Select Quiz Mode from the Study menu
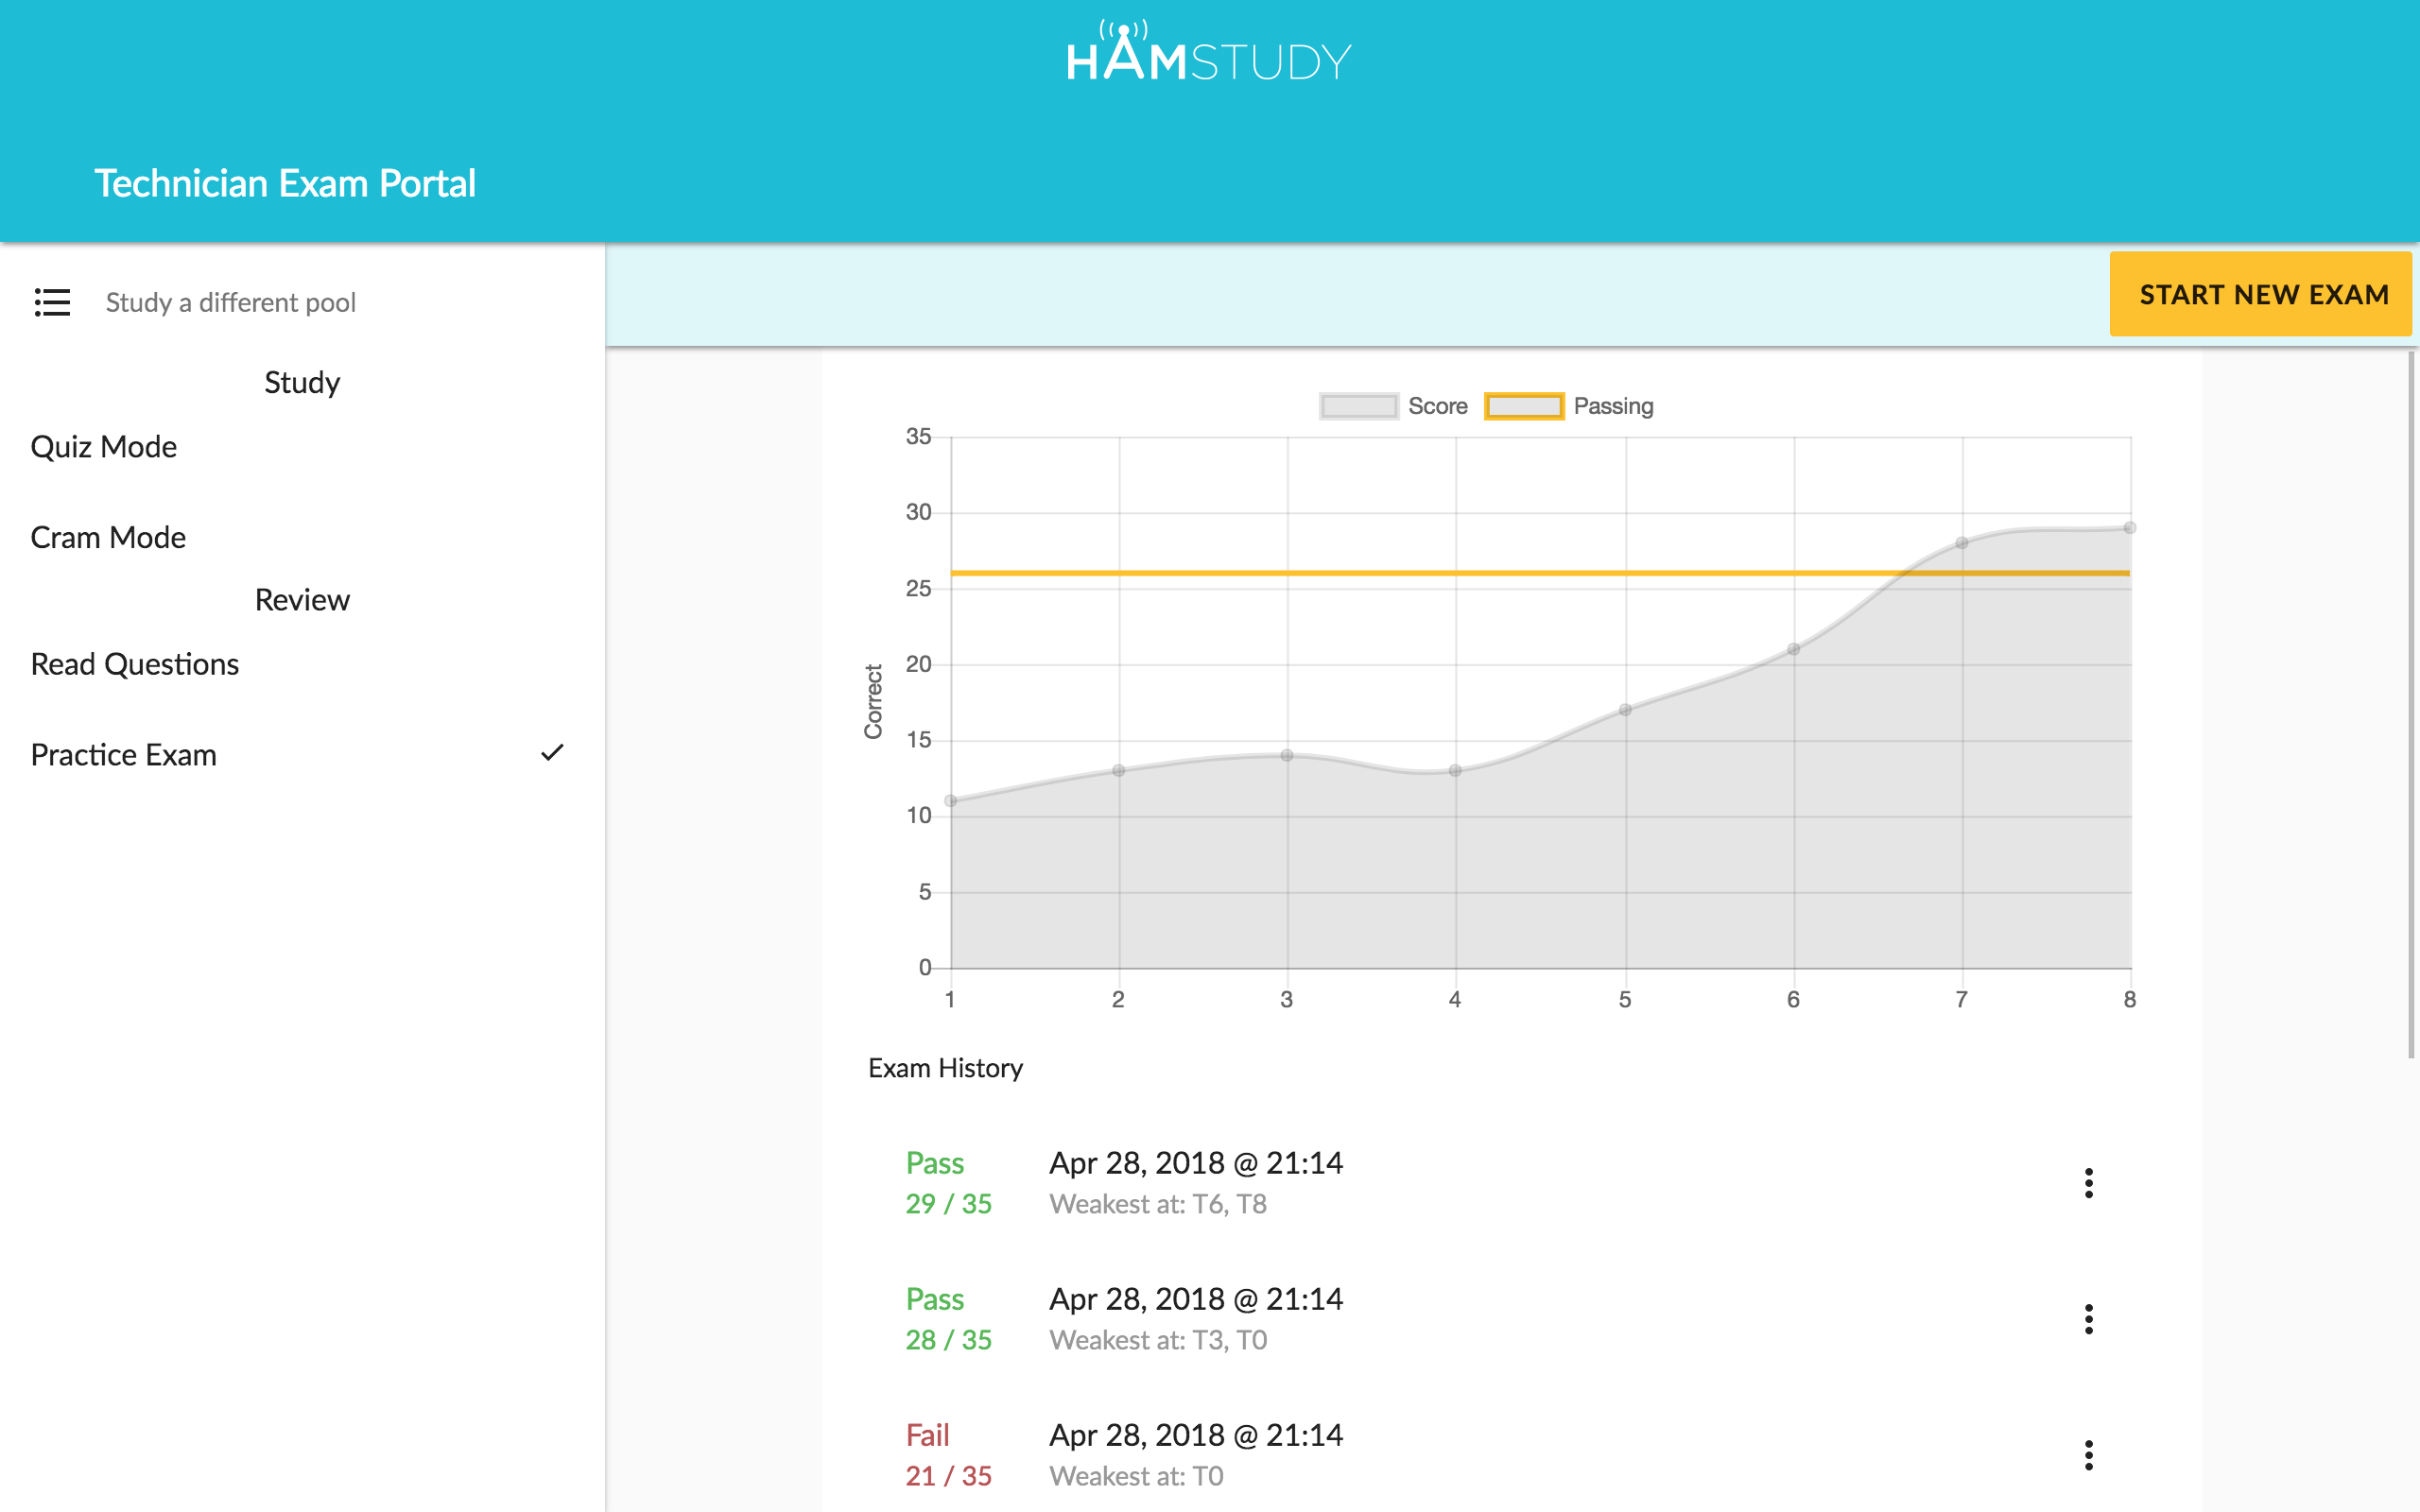 tap(103, 446)
